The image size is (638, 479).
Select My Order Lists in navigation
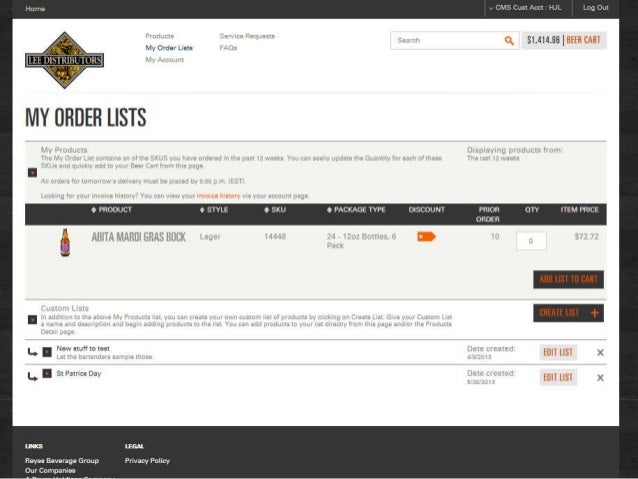click(x=169, y=48)
